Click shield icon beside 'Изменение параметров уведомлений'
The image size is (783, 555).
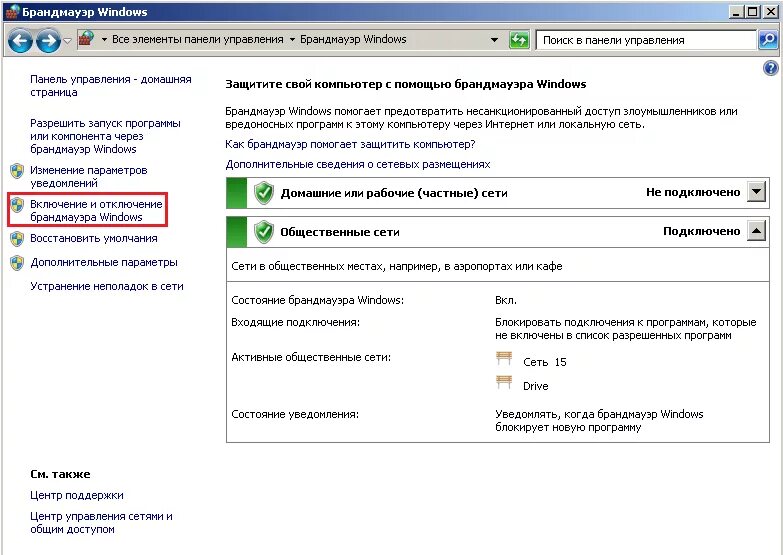(x=17, y=171)
